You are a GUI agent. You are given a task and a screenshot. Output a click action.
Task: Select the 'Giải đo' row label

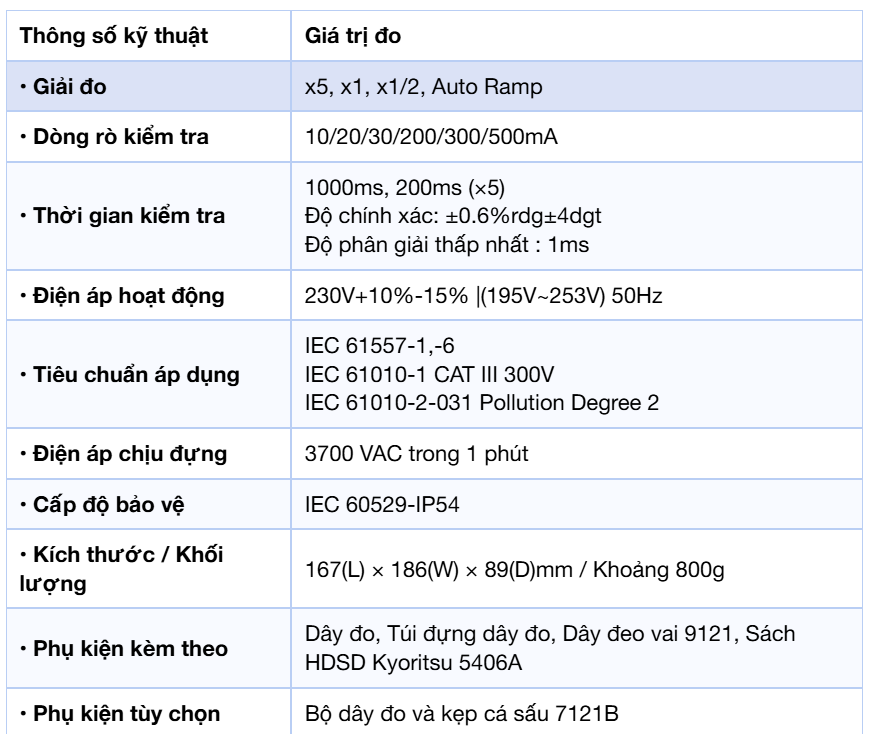click(x=63, y=87)
